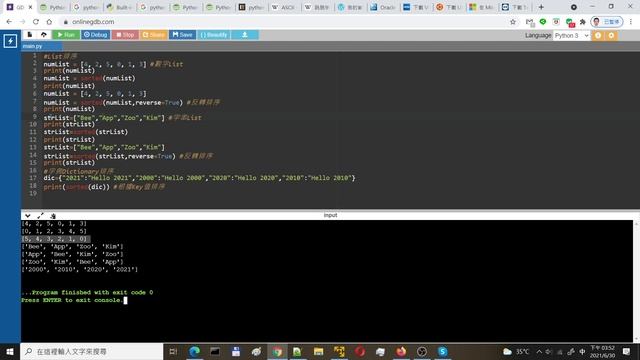Switch to the Microsoft logo browser tab
This screenshot has width=640, height=360.
pos(482,7)
